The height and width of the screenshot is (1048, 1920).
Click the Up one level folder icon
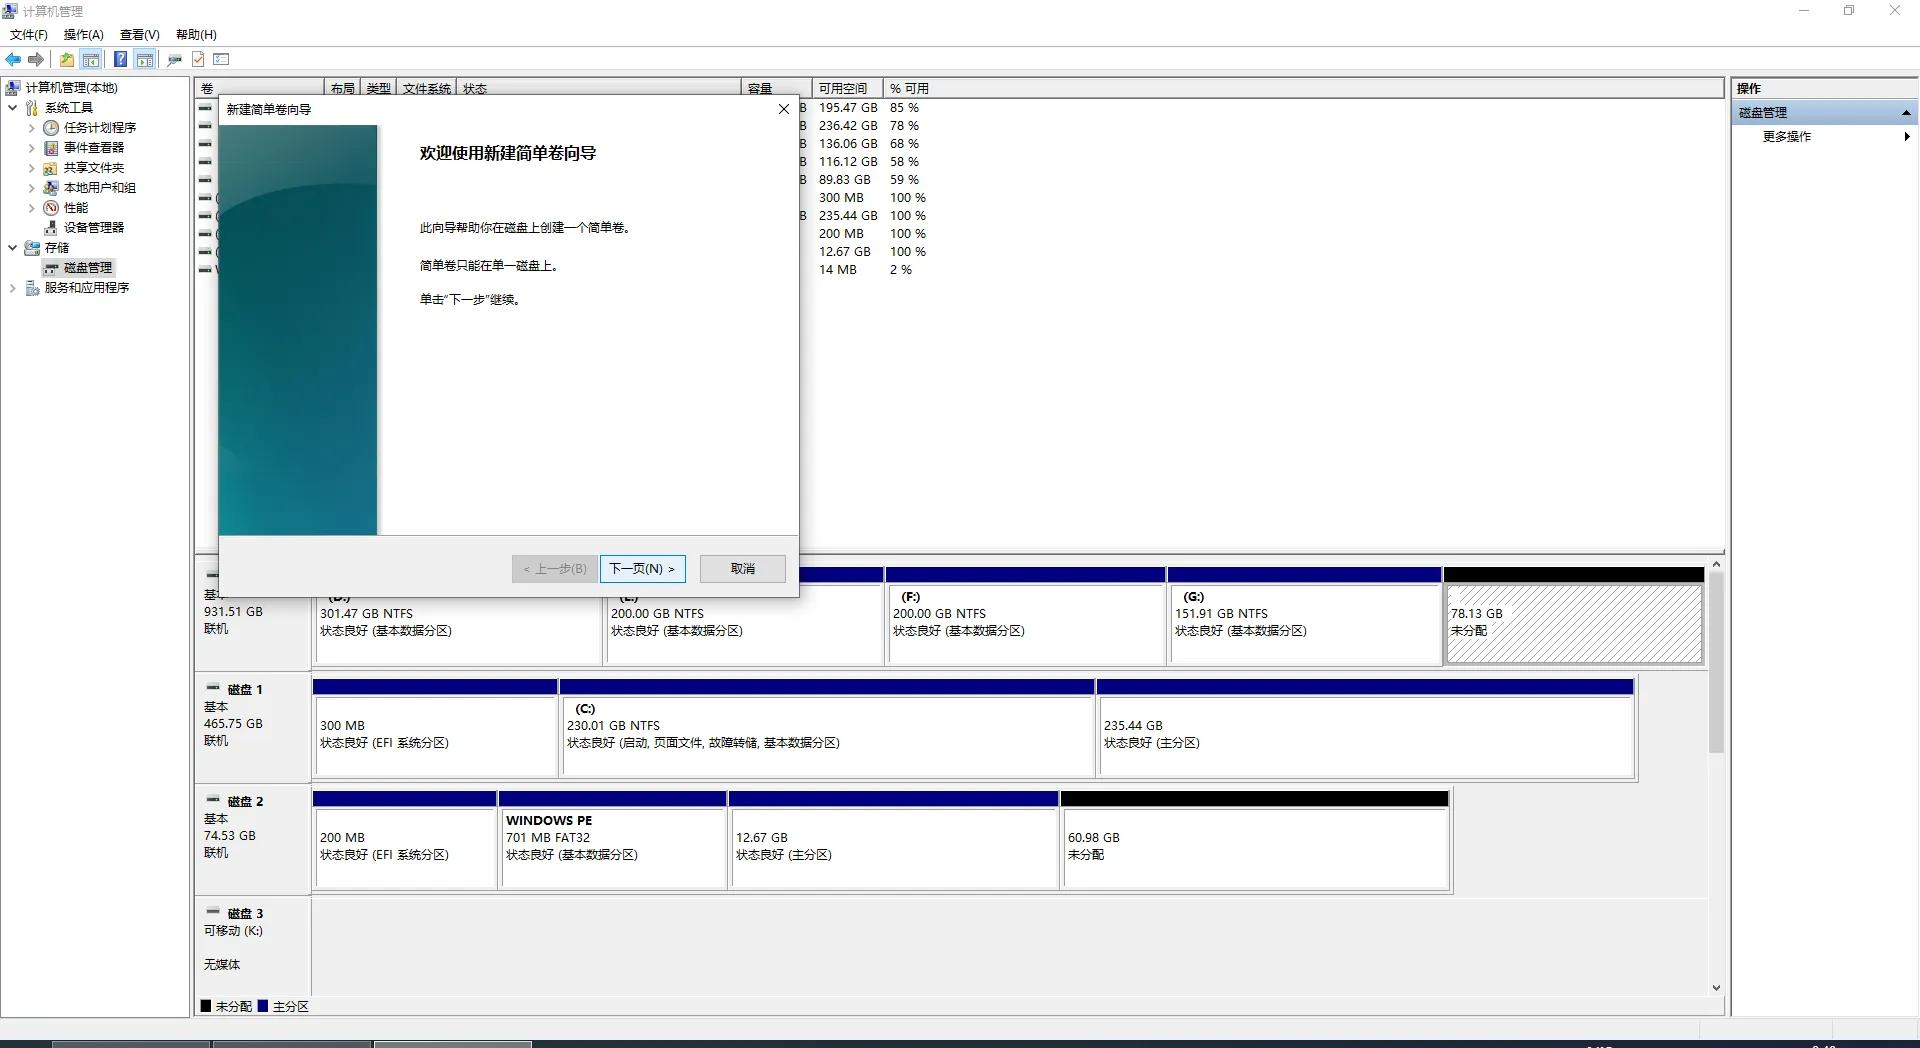66,60
